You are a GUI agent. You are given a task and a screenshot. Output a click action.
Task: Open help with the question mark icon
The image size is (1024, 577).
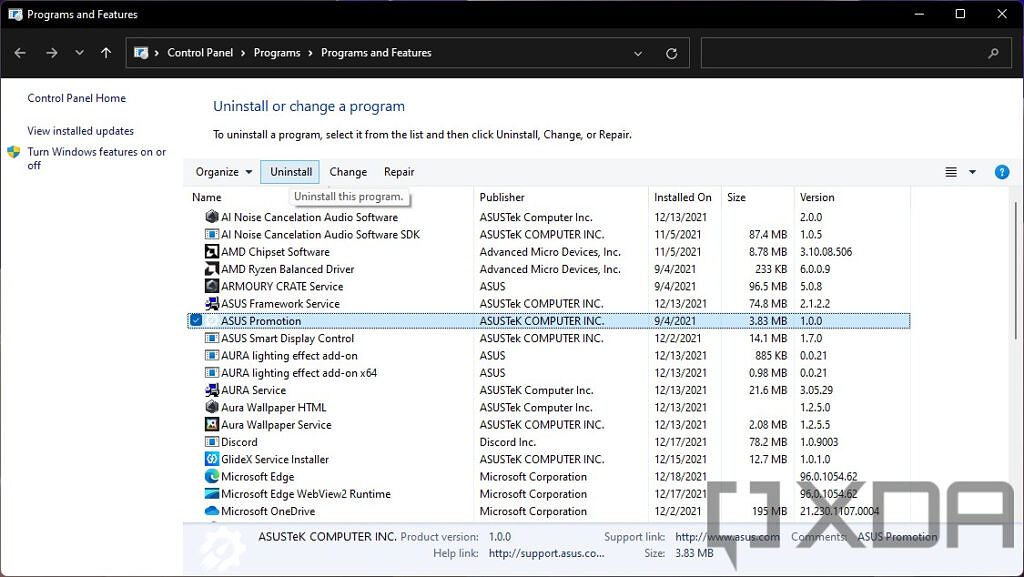coord(1002,171)
